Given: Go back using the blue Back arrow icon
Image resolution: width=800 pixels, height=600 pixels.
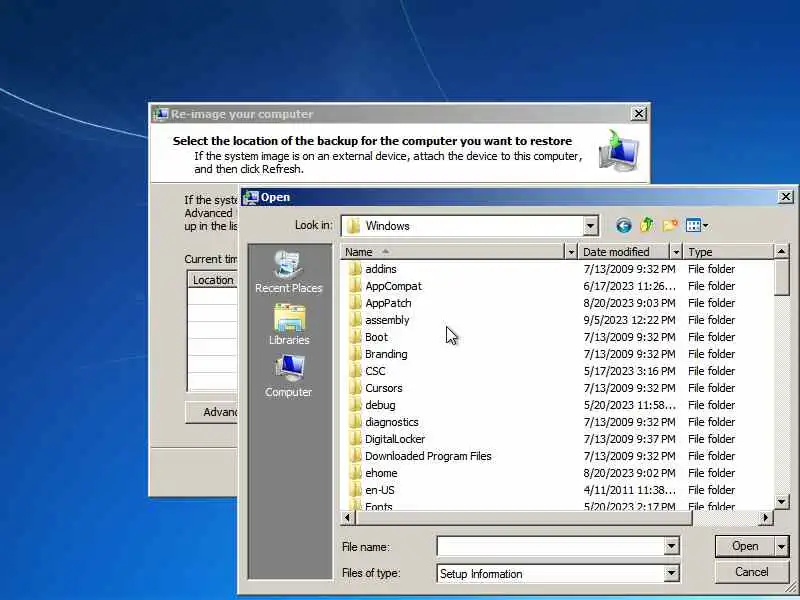Looking at the screenshot, I should pos(623,226).
